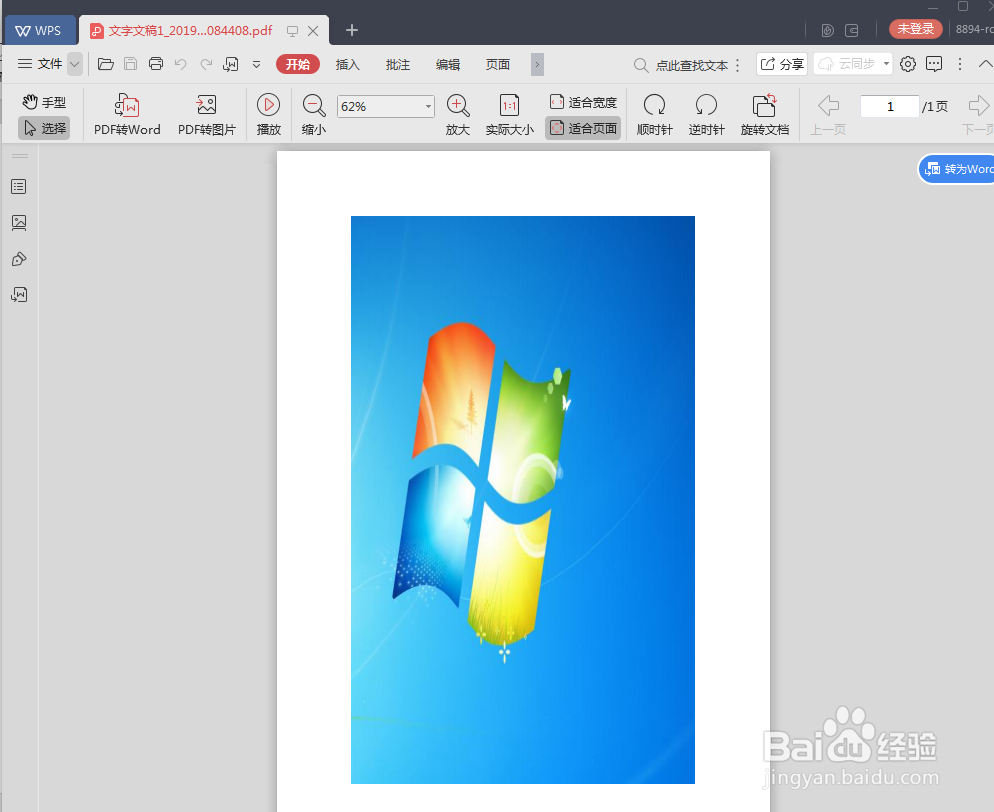The width and height of the screenshot is (994, 812).
Task: Open the PDF转图片 conversion tool
Action: [x=207, y=112]
